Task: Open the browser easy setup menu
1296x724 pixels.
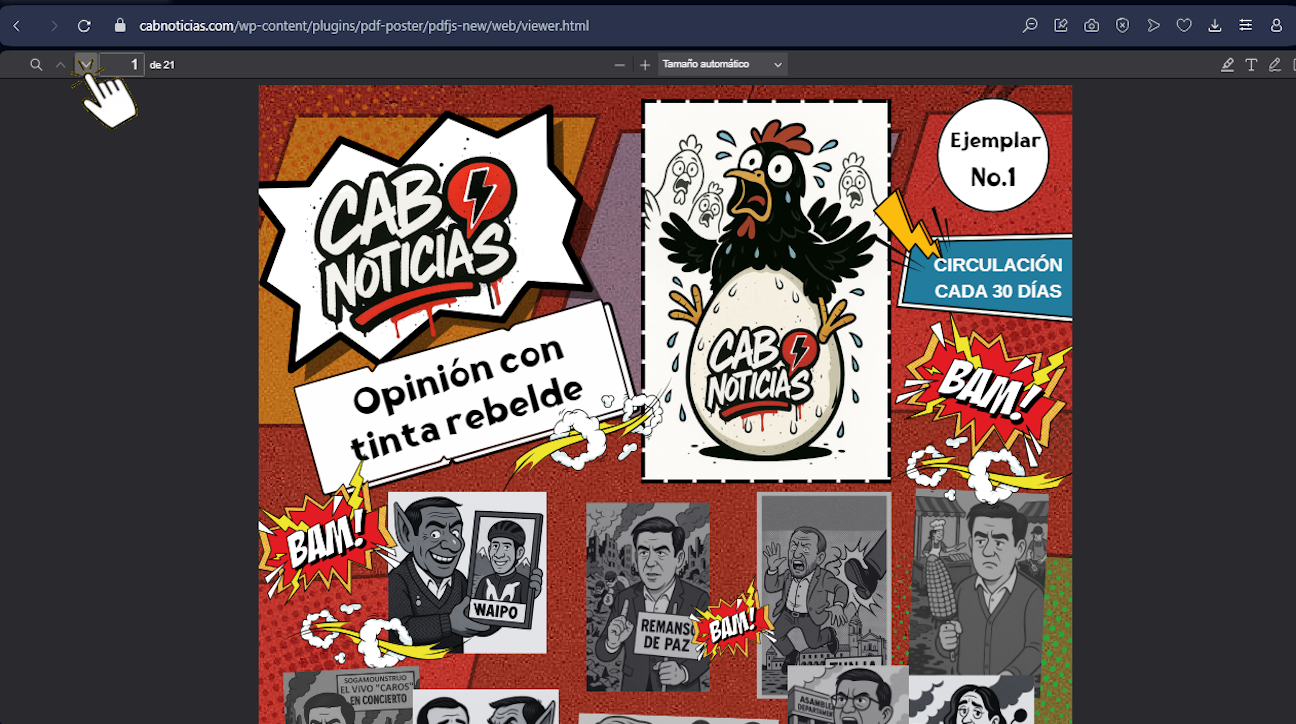Action: point(1245,26)
